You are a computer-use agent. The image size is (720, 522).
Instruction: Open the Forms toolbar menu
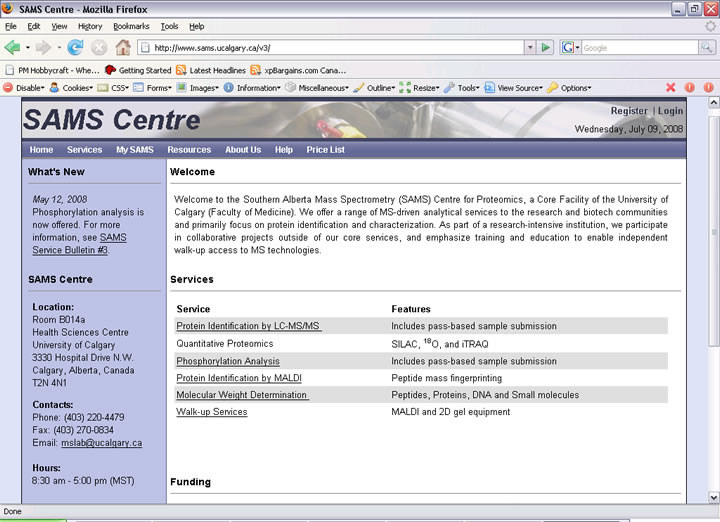[152, 88]
